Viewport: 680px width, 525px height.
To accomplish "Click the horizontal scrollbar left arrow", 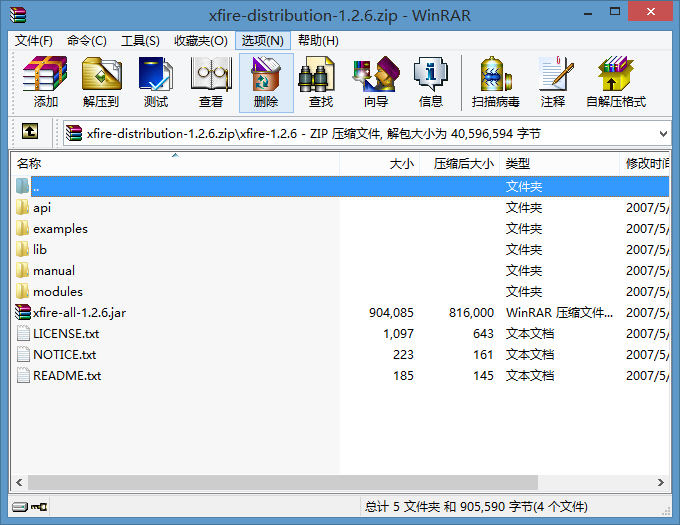I will tap(19, 482).
